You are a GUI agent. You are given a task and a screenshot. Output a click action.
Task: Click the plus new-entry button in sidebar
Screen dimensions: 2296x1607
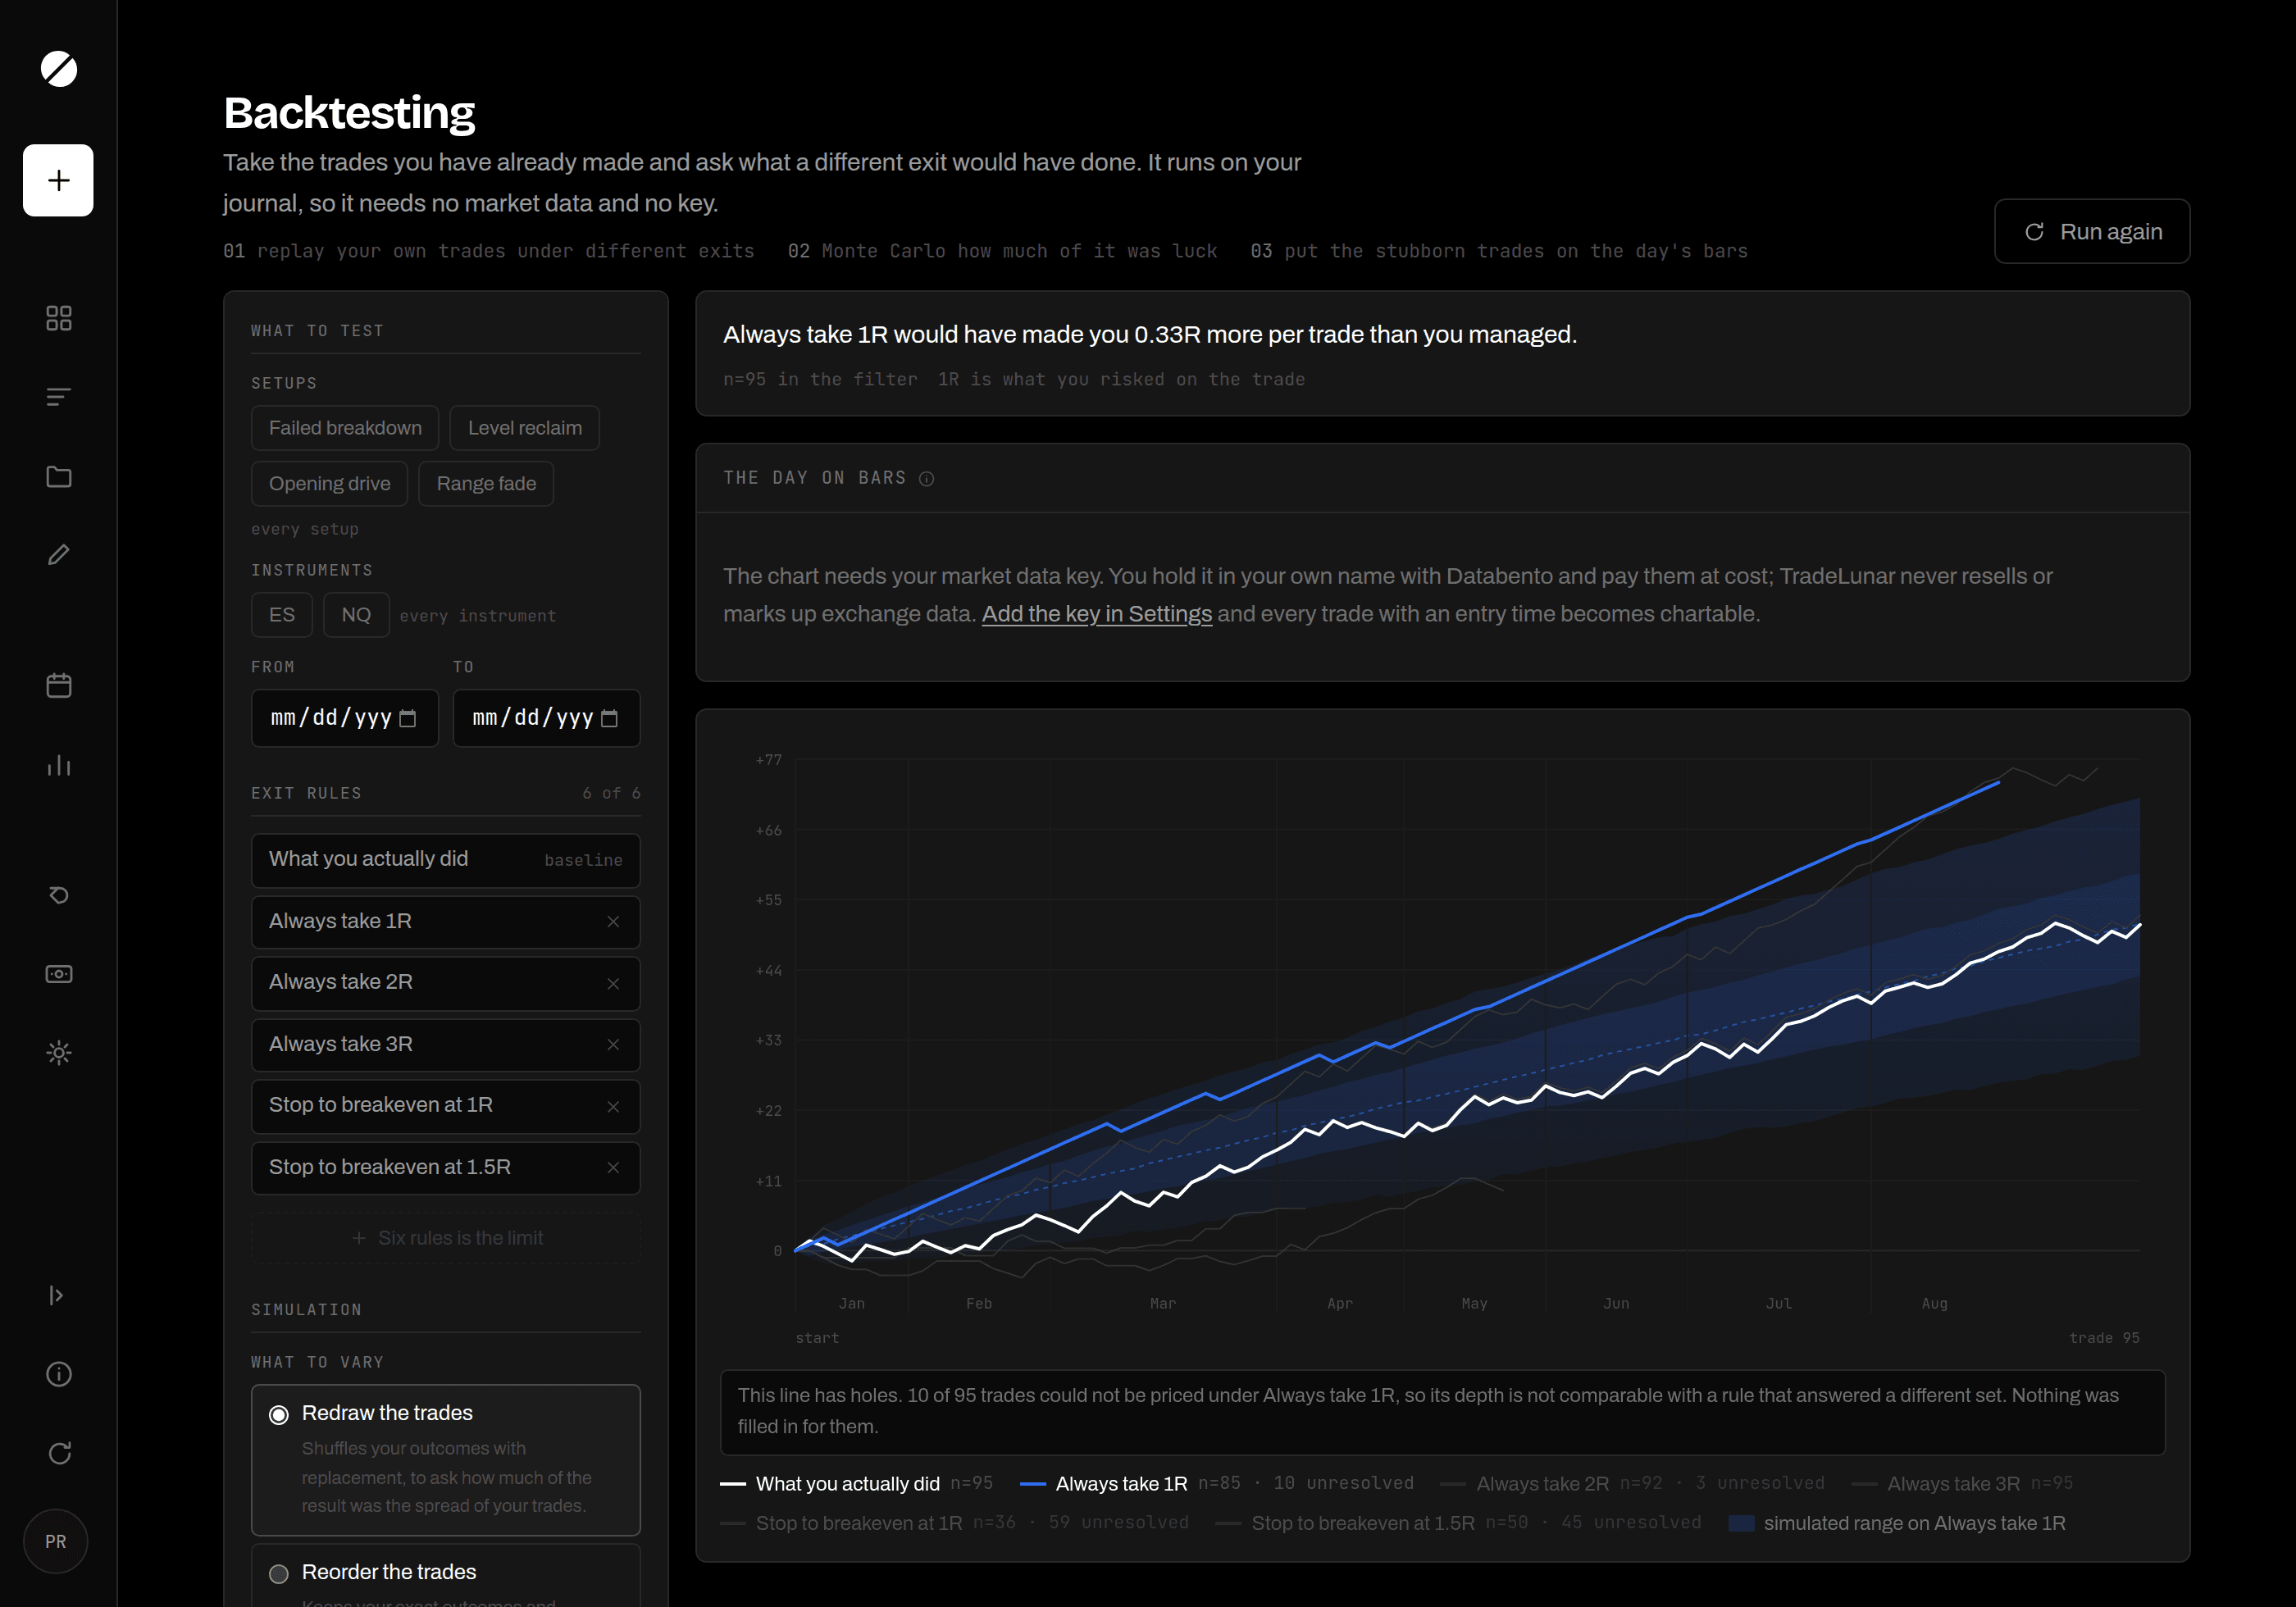(x=58, y=180)
